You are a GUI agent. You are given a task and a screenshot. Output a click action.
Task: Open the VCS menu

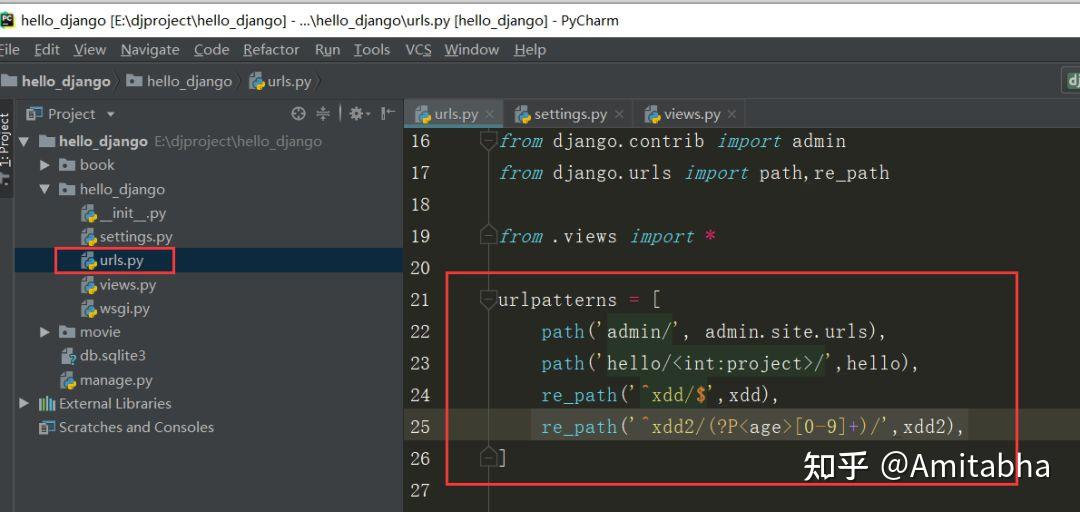pos(418,50)
